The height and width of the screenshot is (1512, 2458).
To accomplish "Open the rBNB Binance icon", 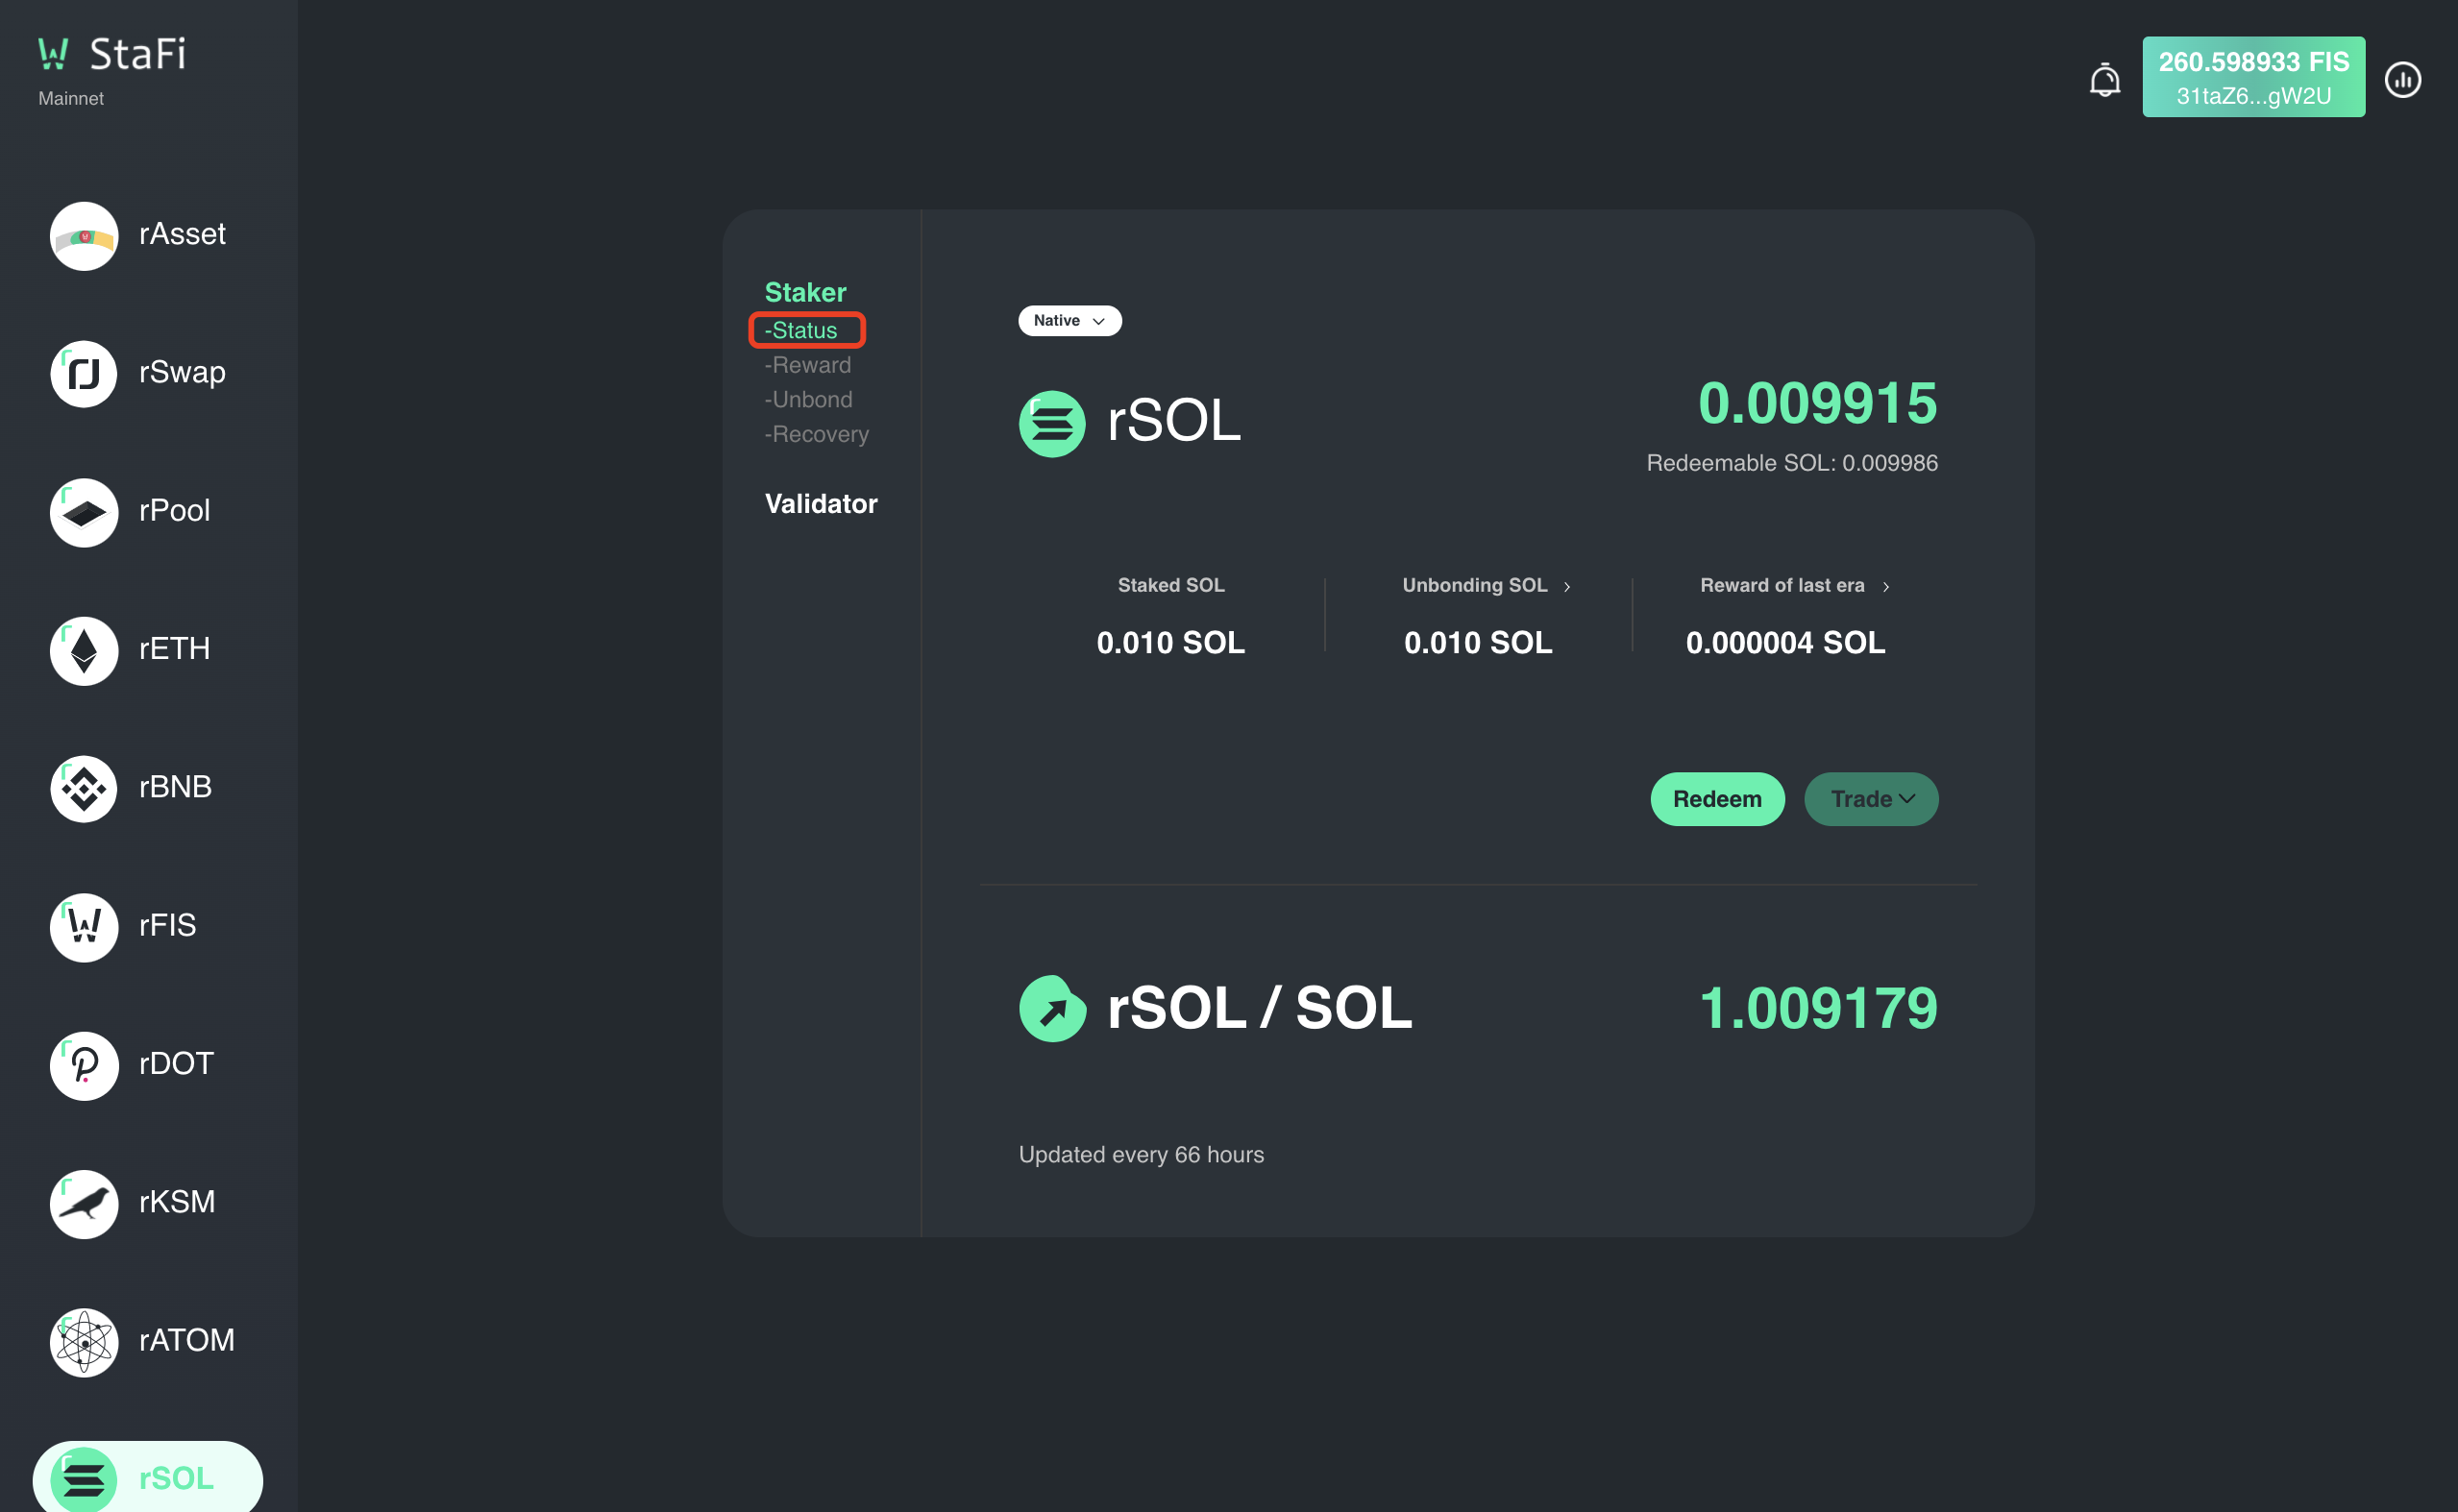I will [84, 789].
